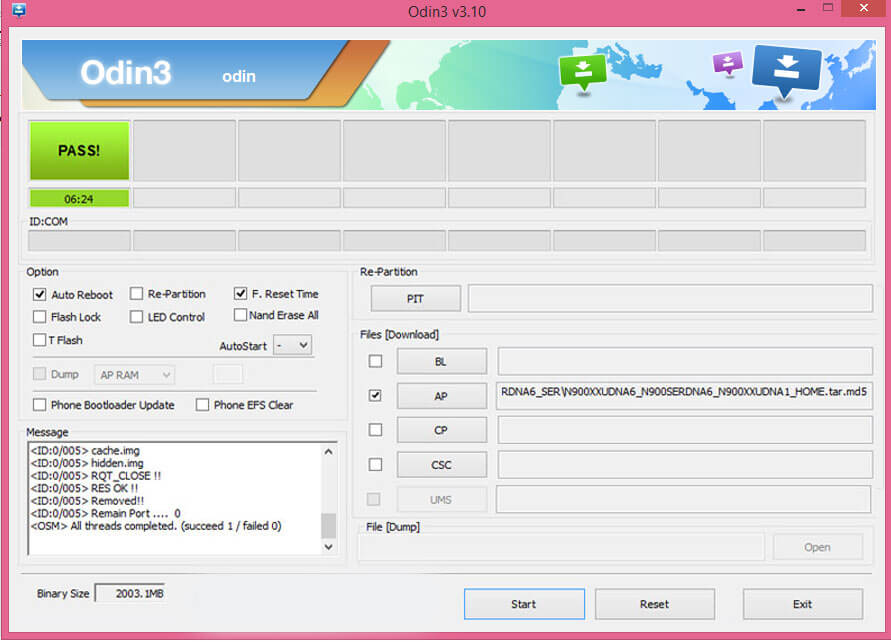Enable the T Flash checkbox
The height and width of the screenshot is (642, 891).
[39, 340]
